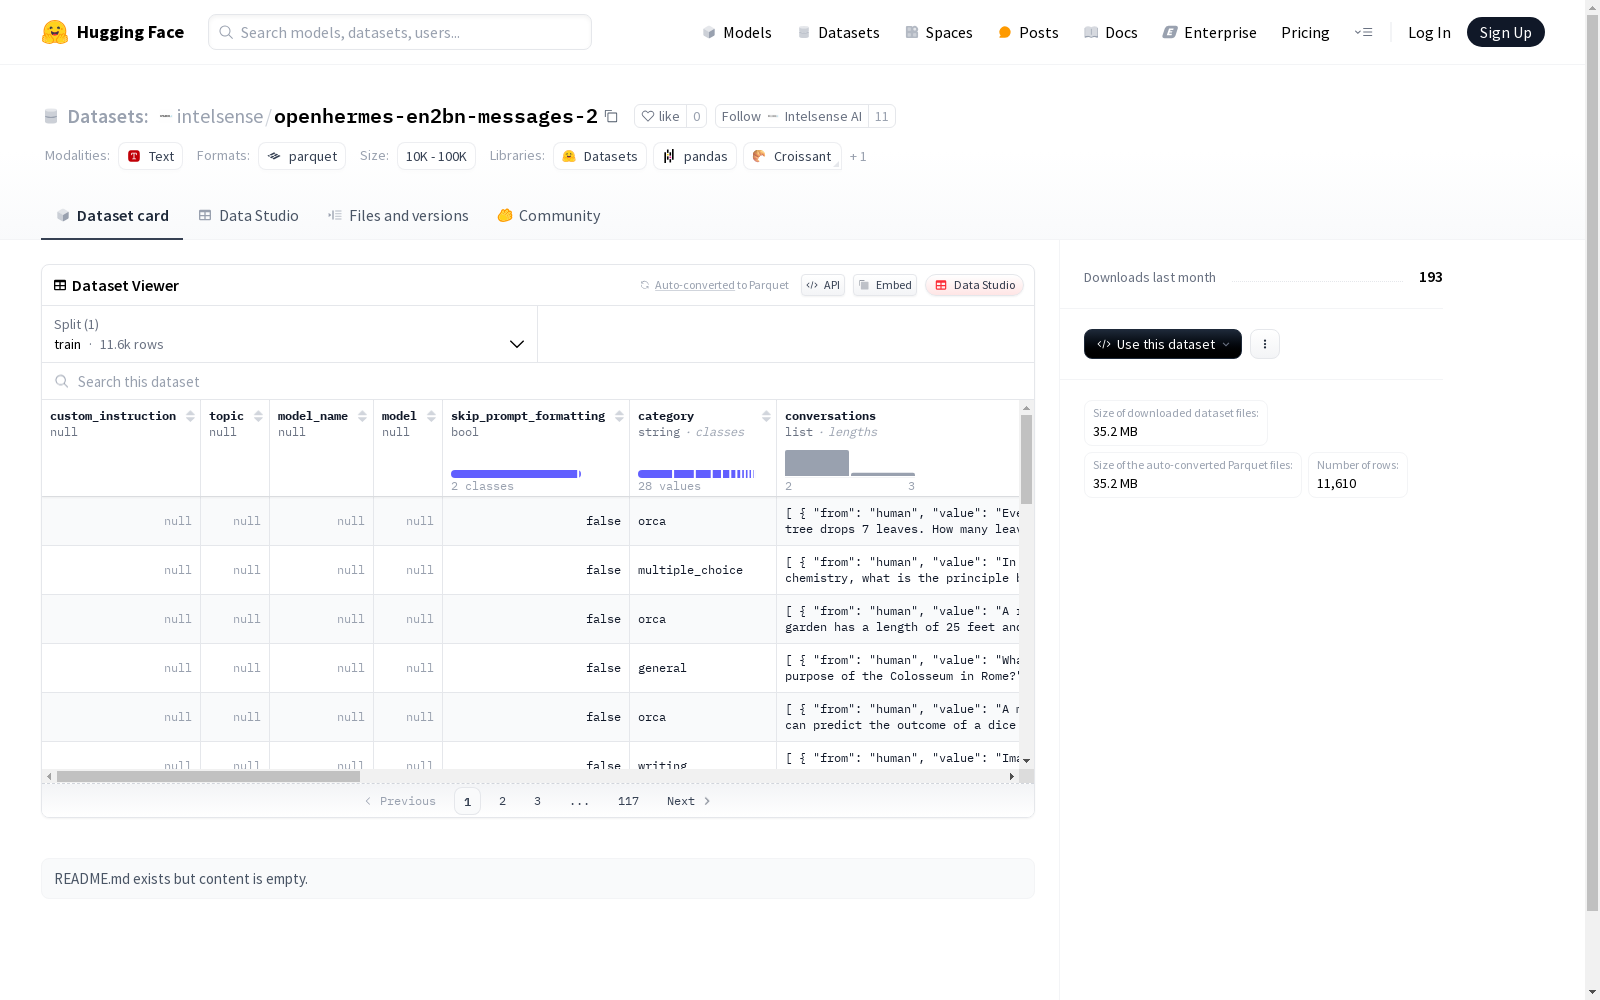The height and width of the screenshot is (1000, 1600).
Task: Open the Community tab
Action: pyautogui.click(x=549, y=216)
